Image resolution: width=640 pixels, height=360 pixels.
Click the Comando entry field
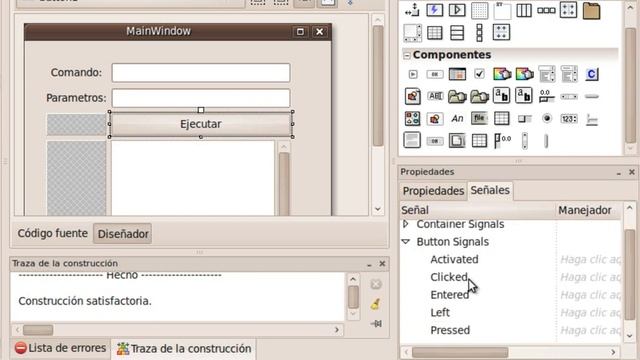(201, 73)
